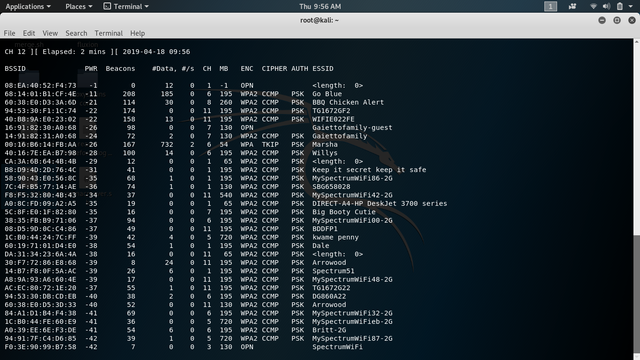The width and height of the screenshot is (640, 360).
Task: Click the terminal vertical scrollbar thumb
Action: tap(636, 294)
